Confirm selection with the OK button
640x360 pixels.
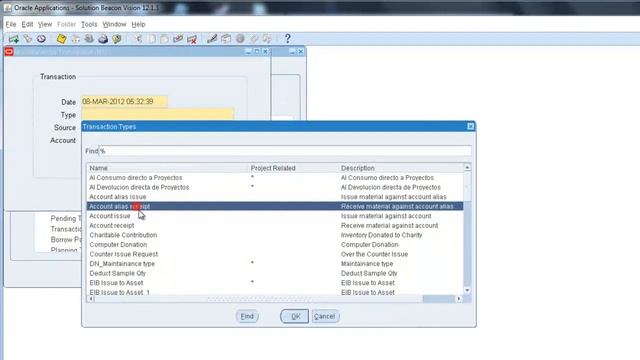(294, 316)
